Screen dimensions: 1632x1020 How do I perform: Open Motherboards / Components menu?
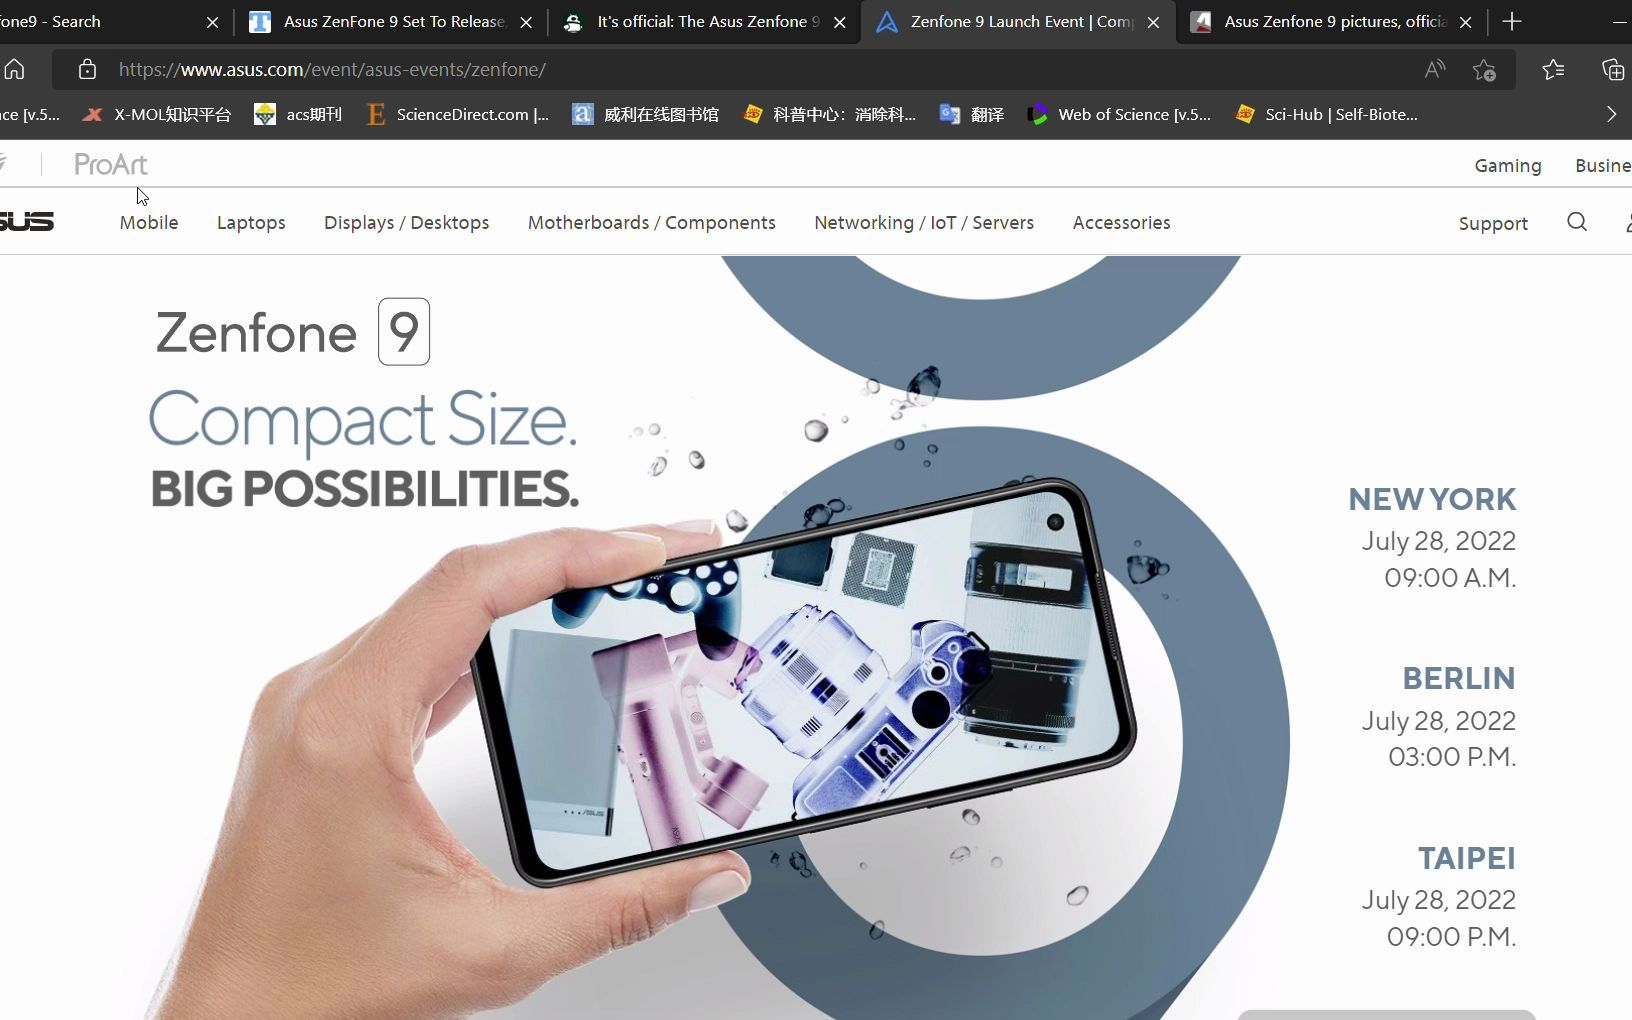pos(651,222)
